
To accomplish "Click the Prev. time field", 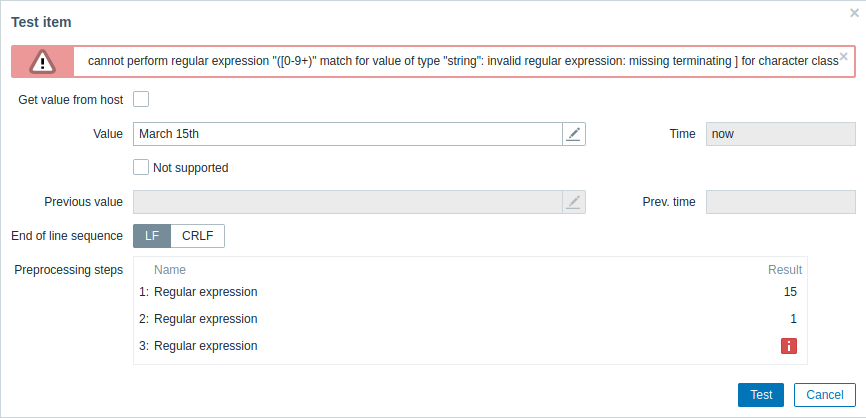I will [x=780, y=202].
